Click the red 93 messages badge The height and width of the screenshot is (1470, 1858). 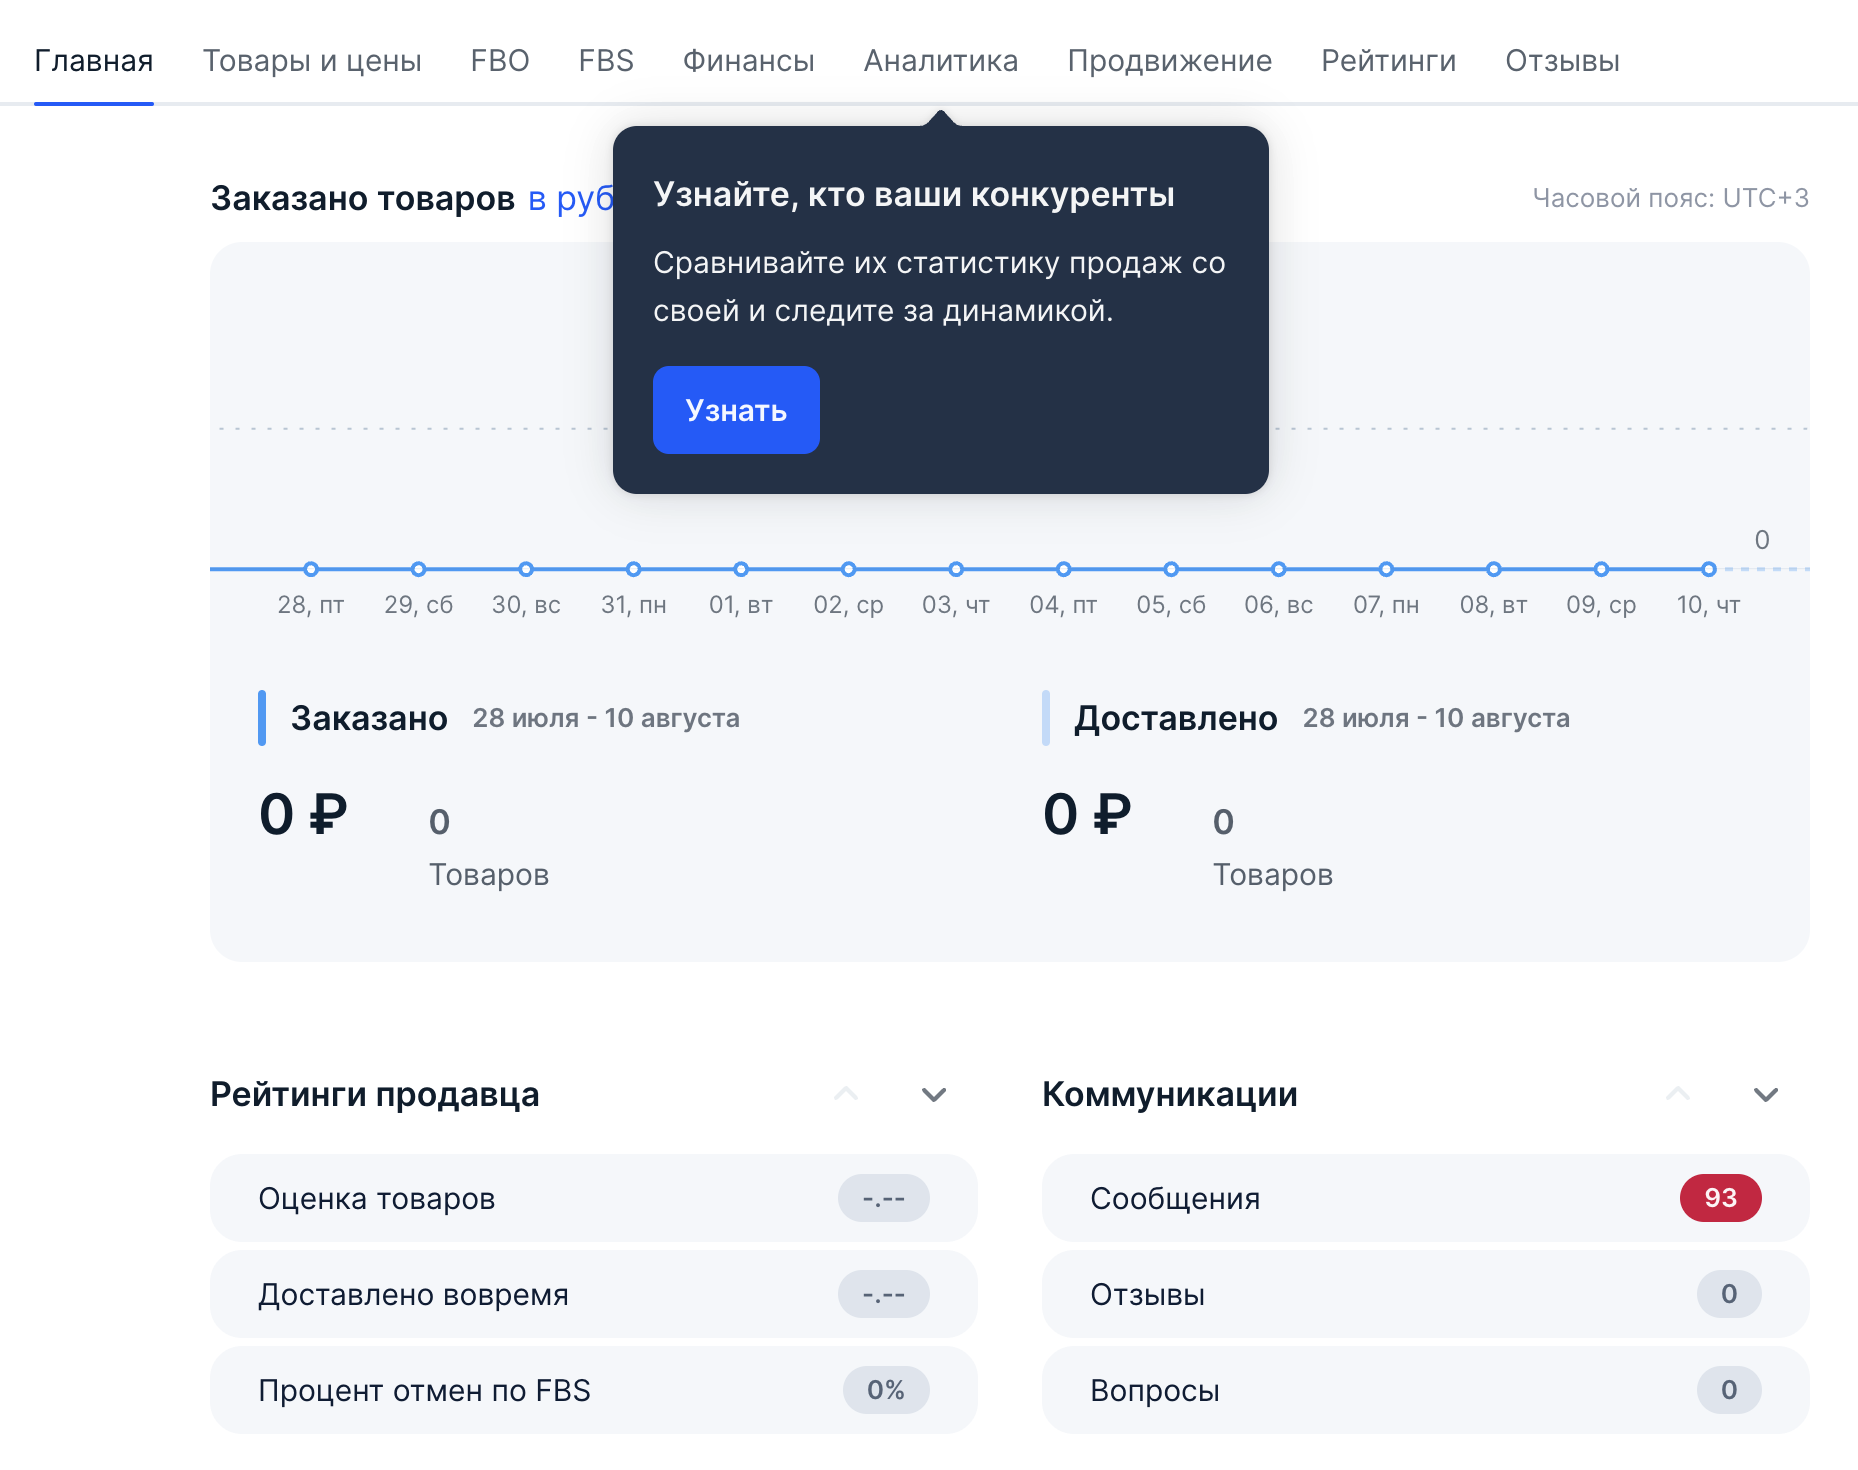[x=1721, y=1198]
